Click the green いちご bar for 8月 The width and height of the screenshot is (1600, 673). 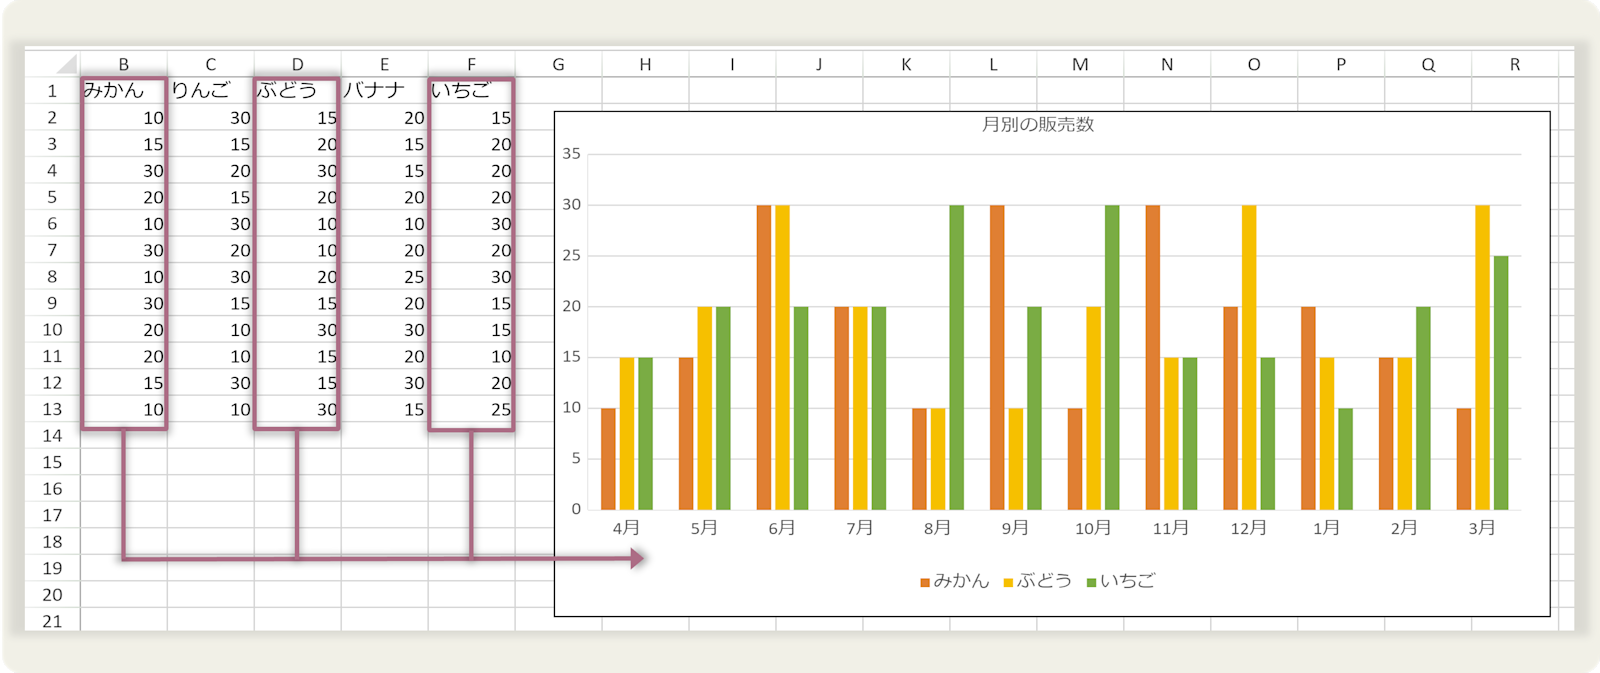(957, 357)
